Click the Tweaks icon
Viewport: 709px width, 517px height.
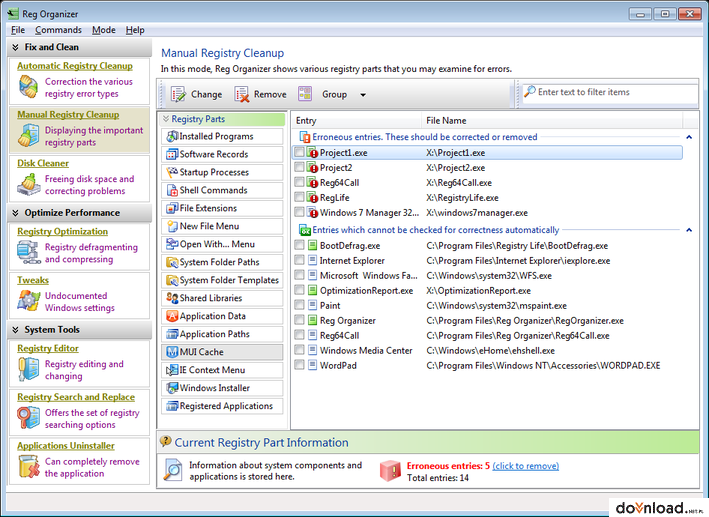(x=28, y=301)
